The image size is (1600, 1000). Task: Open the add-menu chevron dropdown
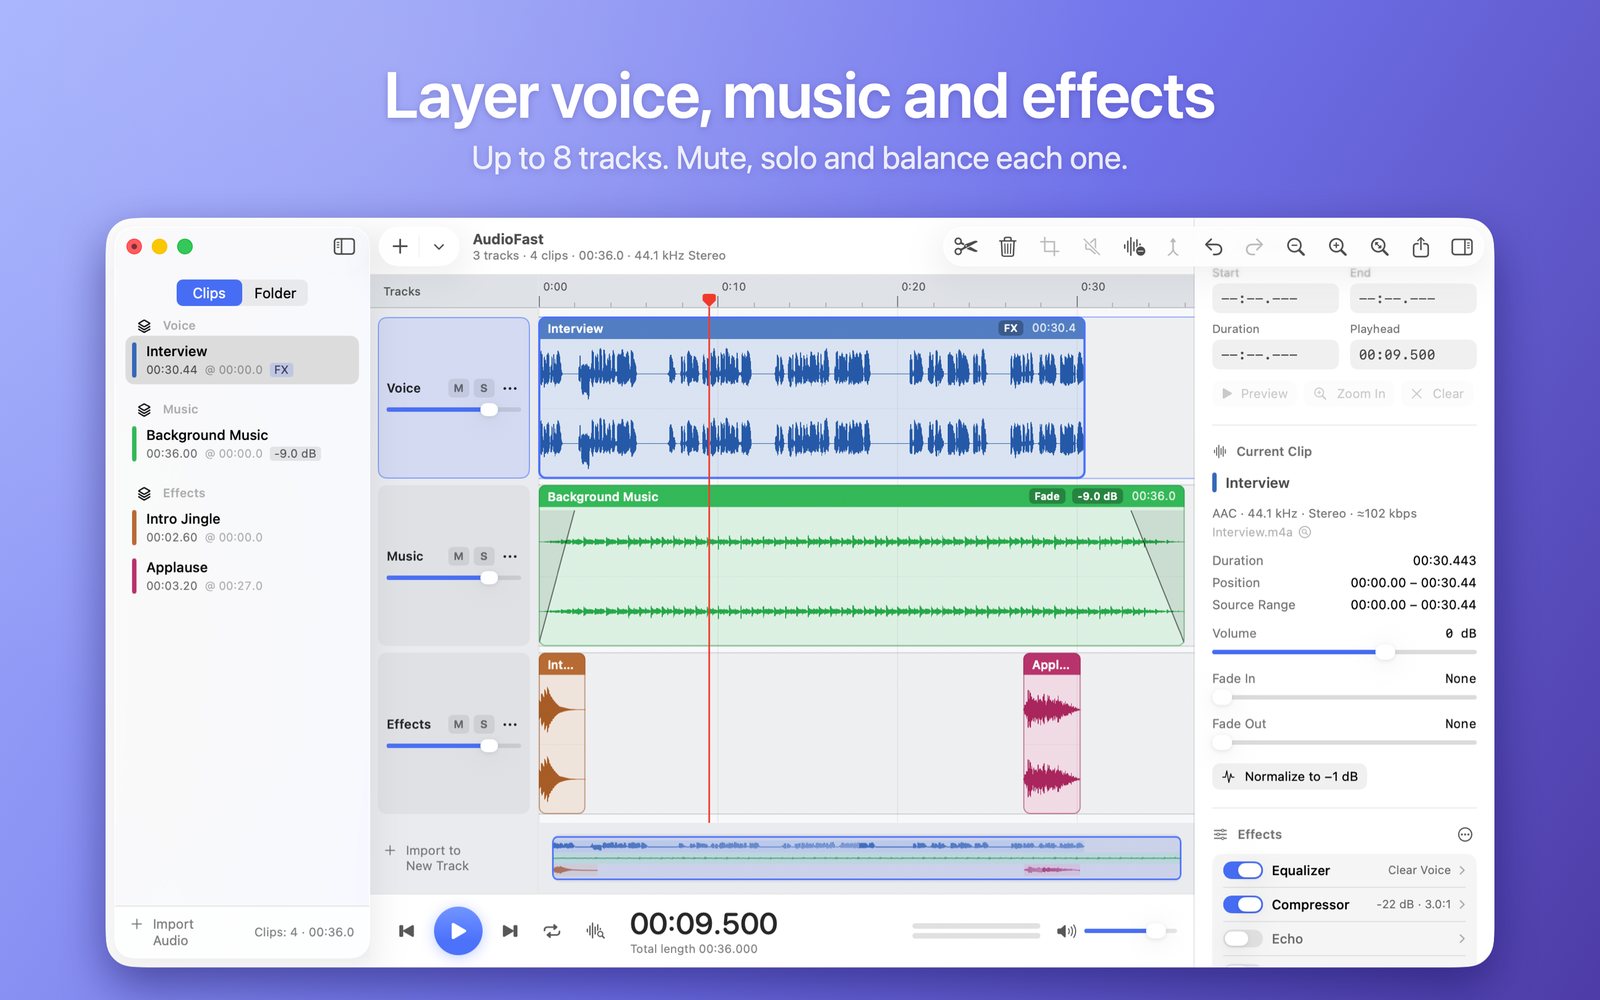click(x=439, y=246)
